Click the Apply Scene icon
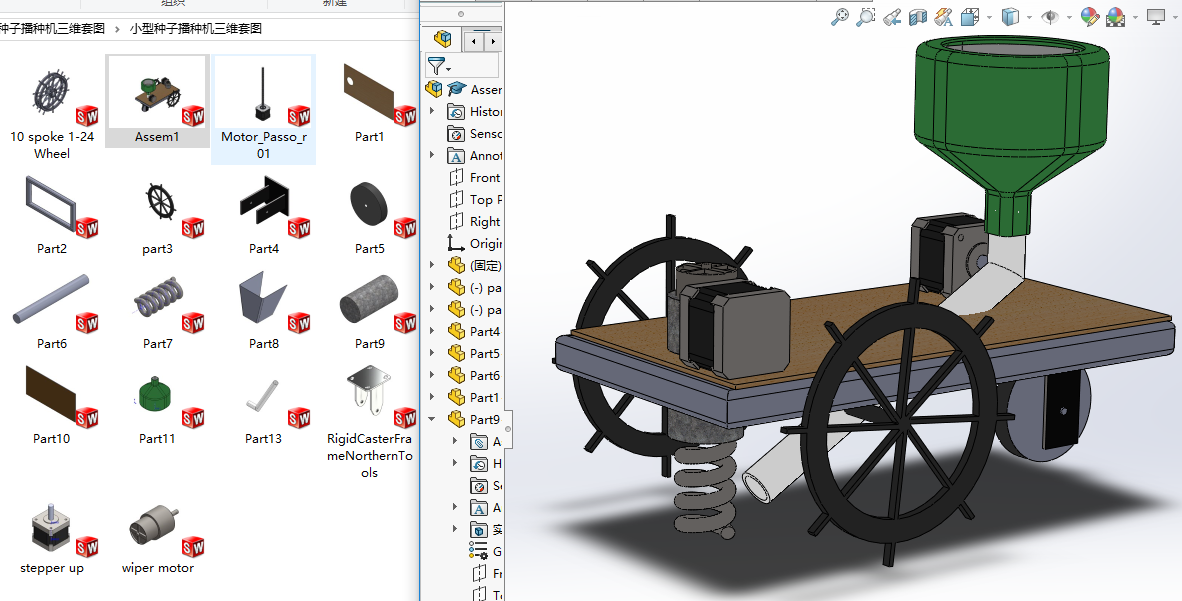Screen dimensions: 1182x601 pyautogui.click(x=1115, y=17)
